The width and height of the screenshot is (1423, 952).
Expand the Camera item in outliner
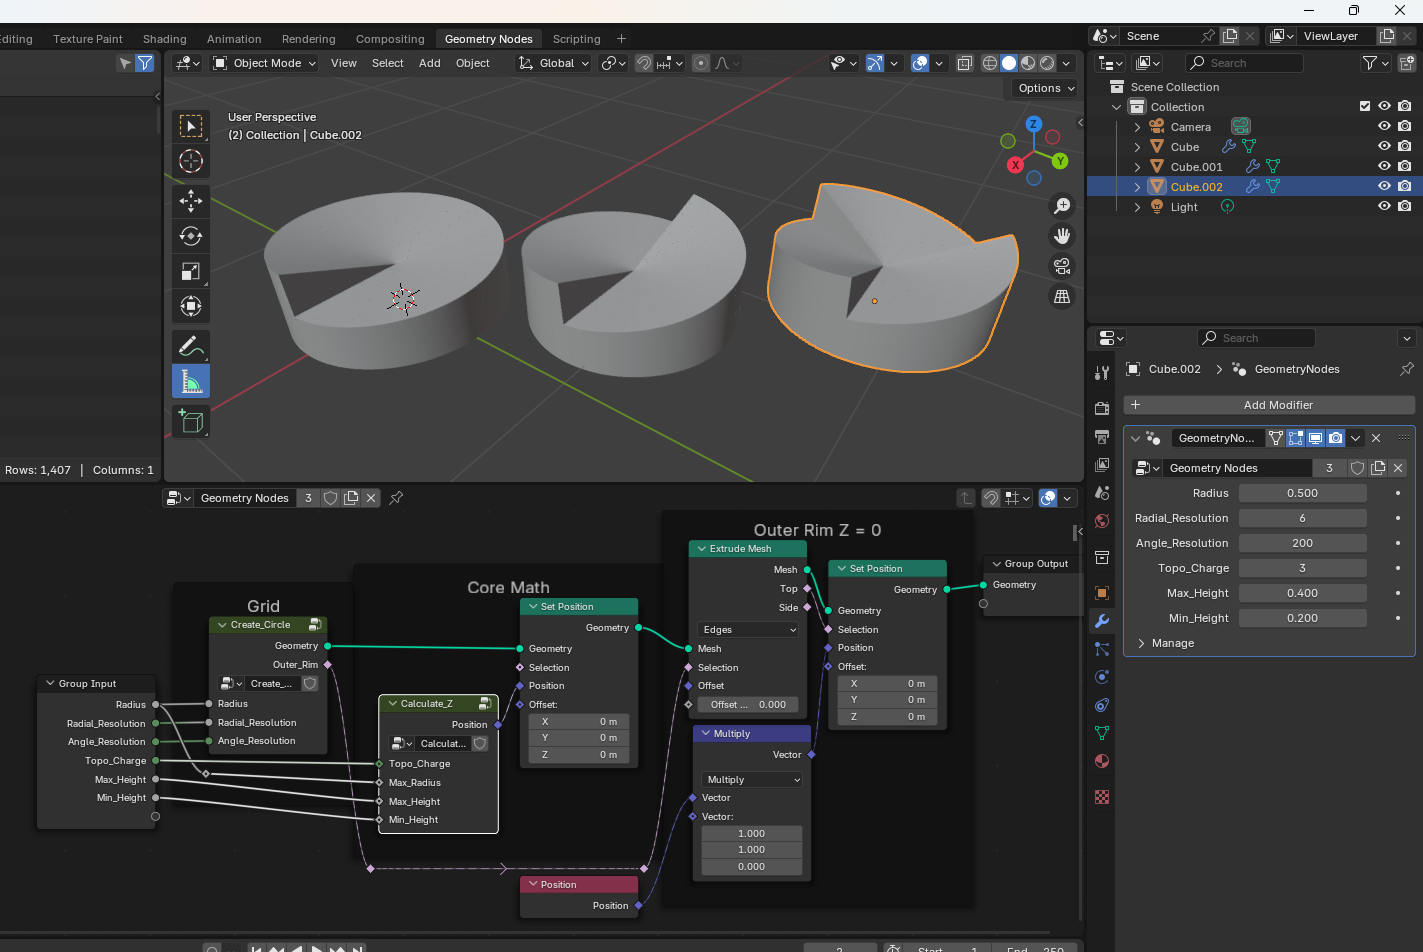[1137, 127]
